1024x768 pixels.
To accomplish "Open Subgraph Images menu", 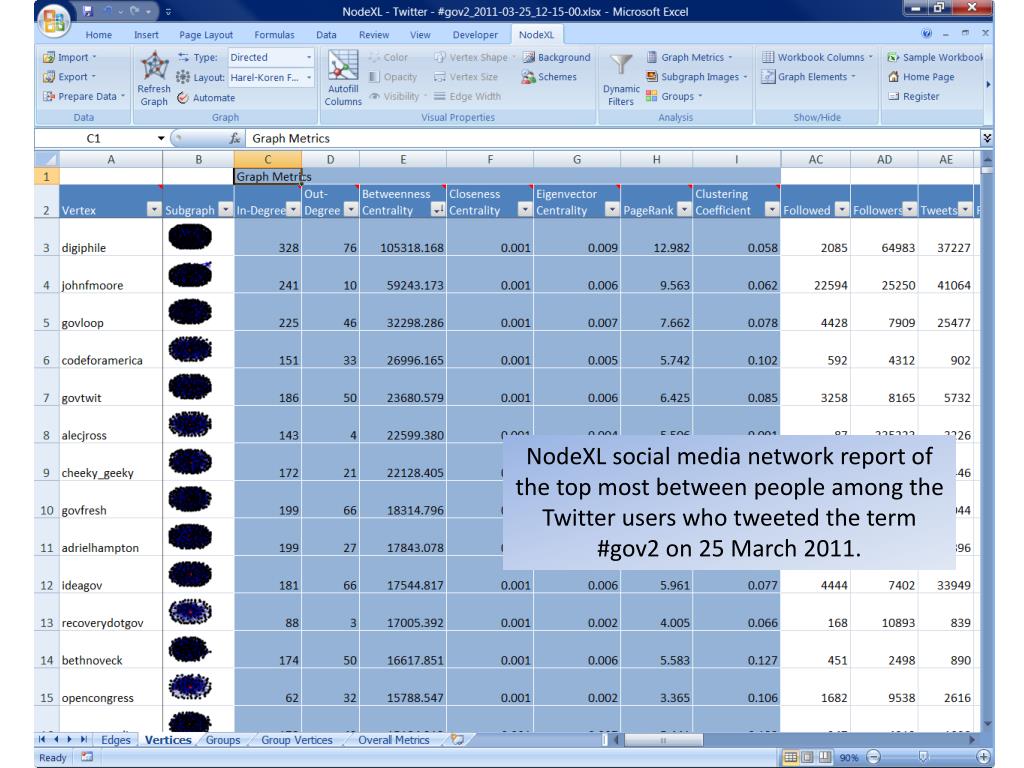I will tap(697, 77).
